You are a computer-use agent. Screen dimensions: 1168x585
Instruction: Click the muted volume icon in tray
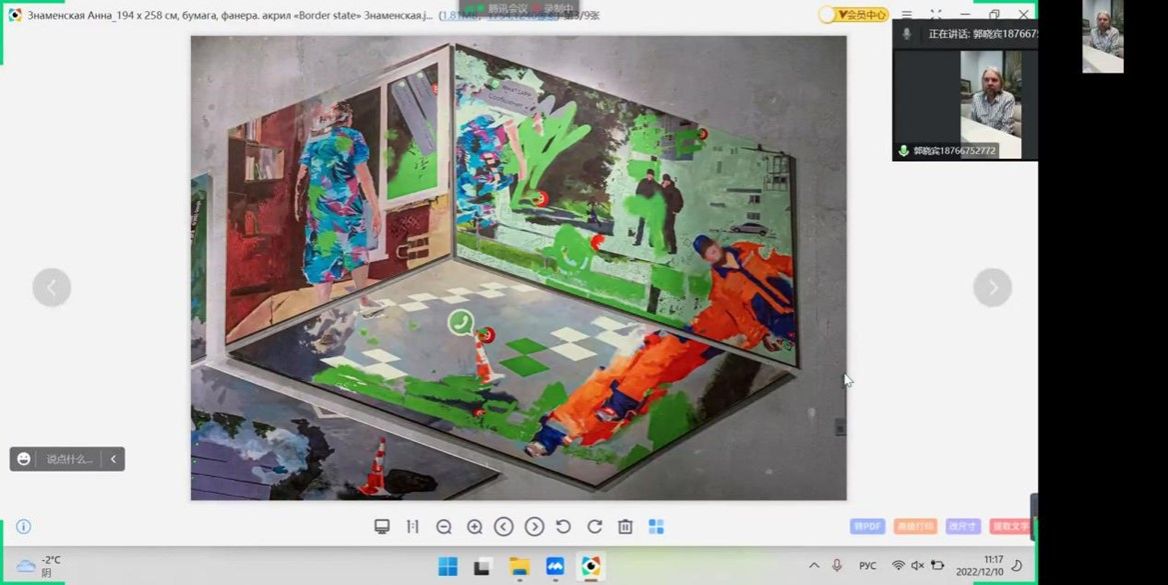tap(918, 566)
